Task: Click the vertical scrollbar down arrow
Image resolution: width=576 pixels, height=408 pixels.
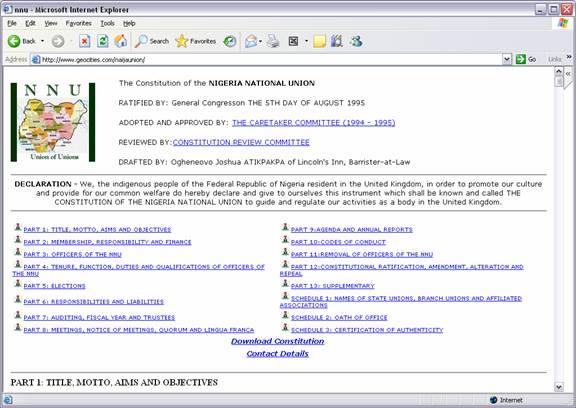Action: point(559,387)
